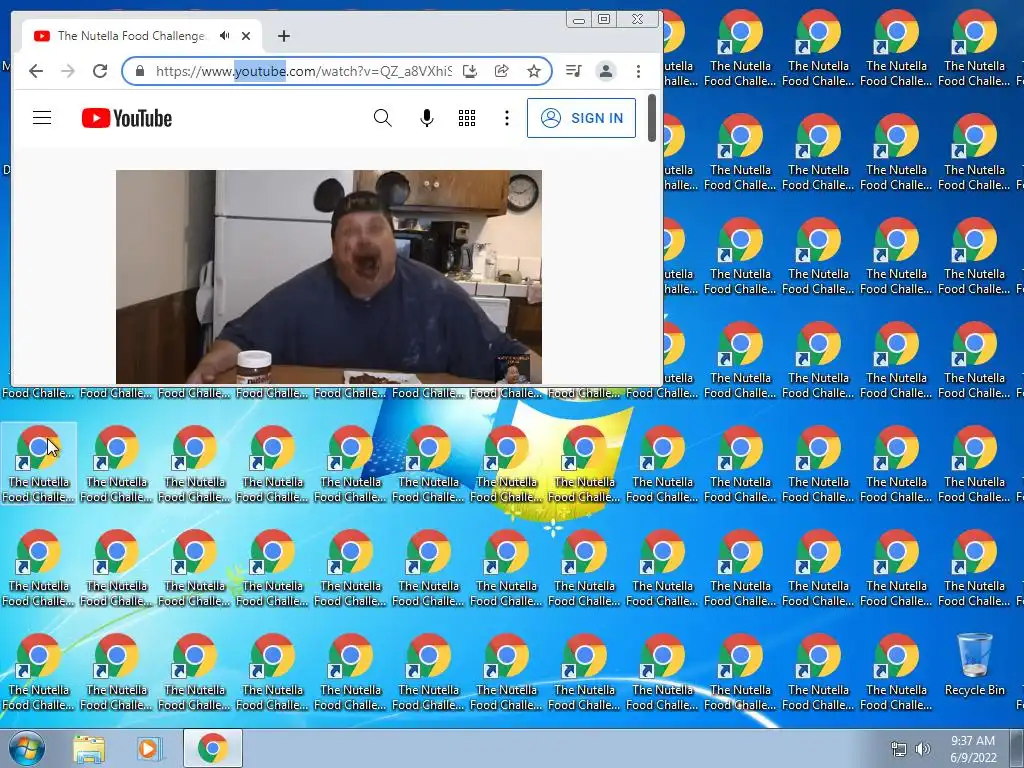This screenshot has height=768, width=1024.
Task: Click the taskbar clock showing 9:37 AM
Action: click(x=973, y=749)
